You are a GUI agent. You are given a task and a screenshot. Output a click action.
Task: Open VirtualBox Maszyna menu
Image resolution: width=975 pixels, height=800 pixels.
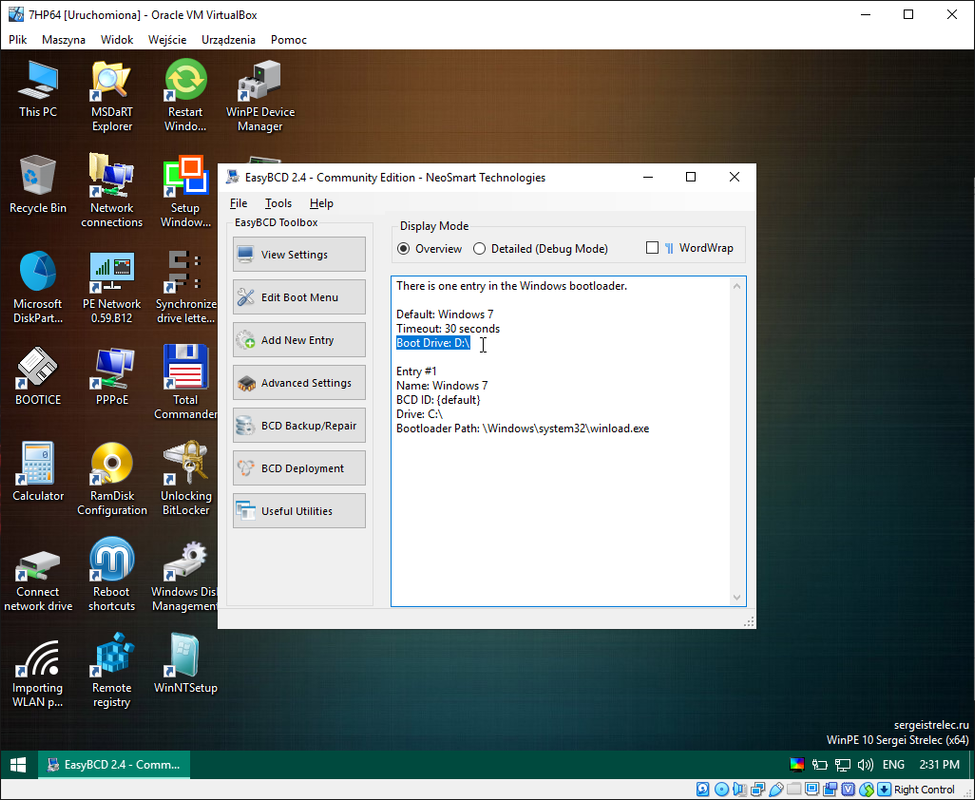click(63, 39)
